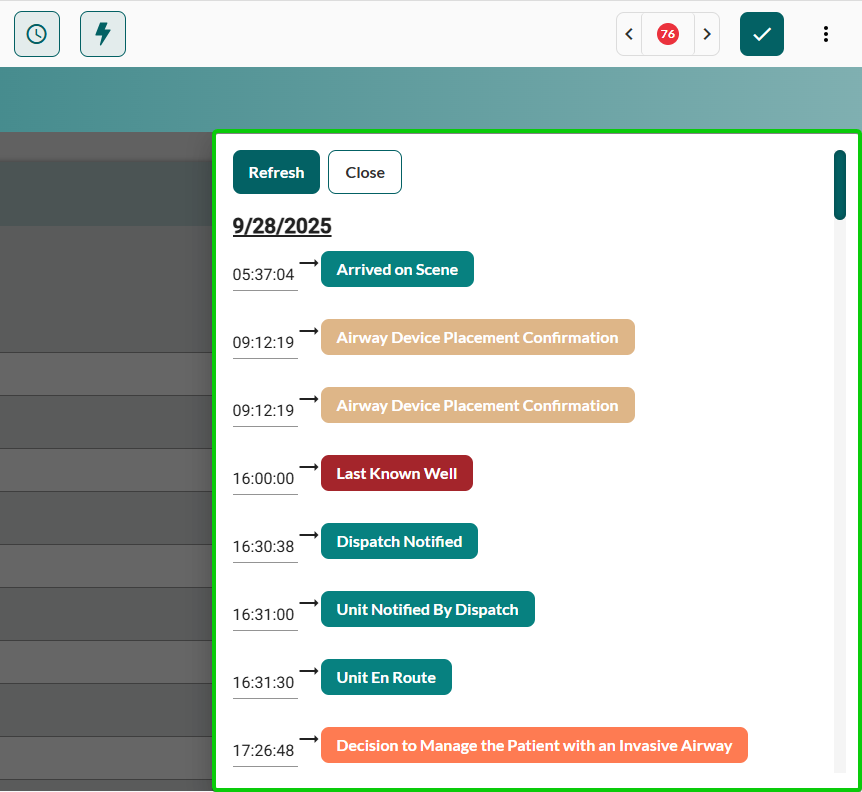Click the arrow icon next to Unit En Route
The image size is (862, 792).
[308, 668]
